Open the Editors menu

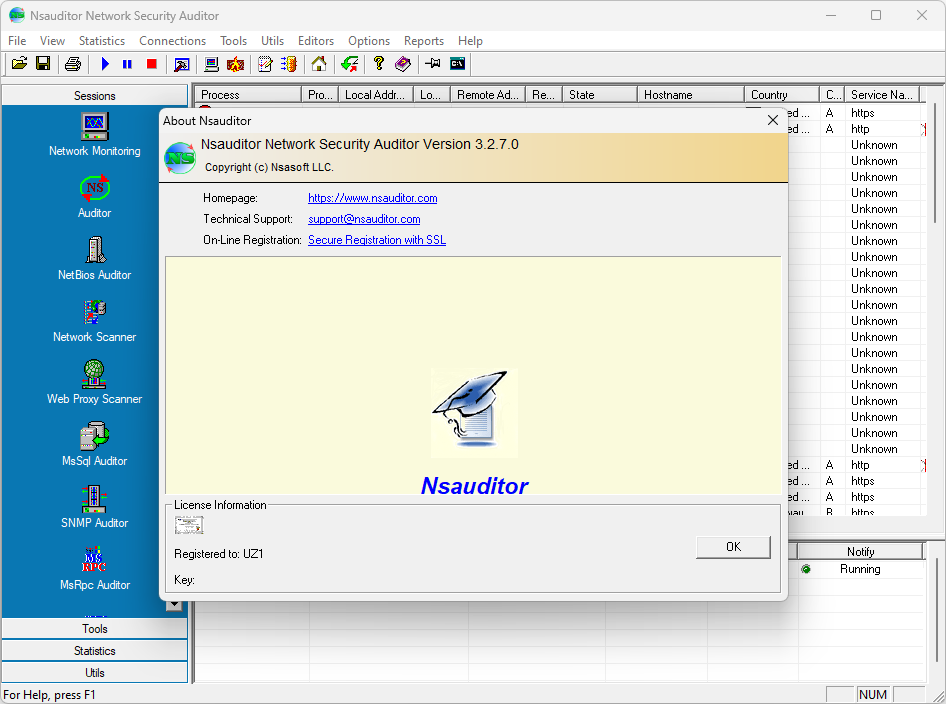point(316,40)
